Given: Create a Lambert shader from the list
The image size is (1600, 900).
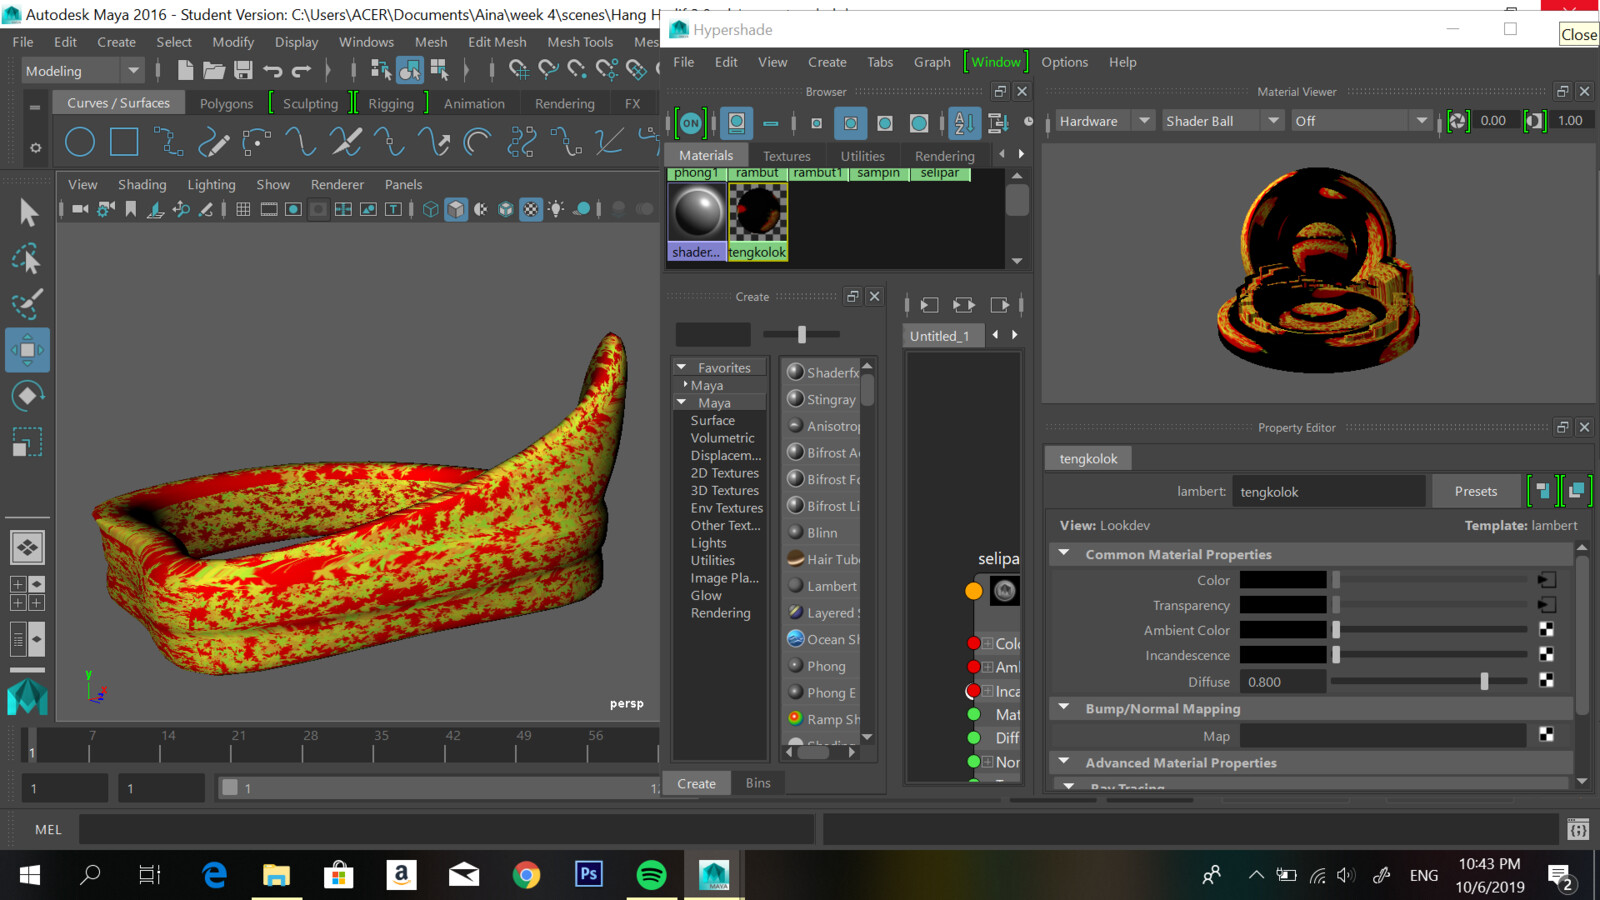Looking at the screenshot, I should coord(822,586).
